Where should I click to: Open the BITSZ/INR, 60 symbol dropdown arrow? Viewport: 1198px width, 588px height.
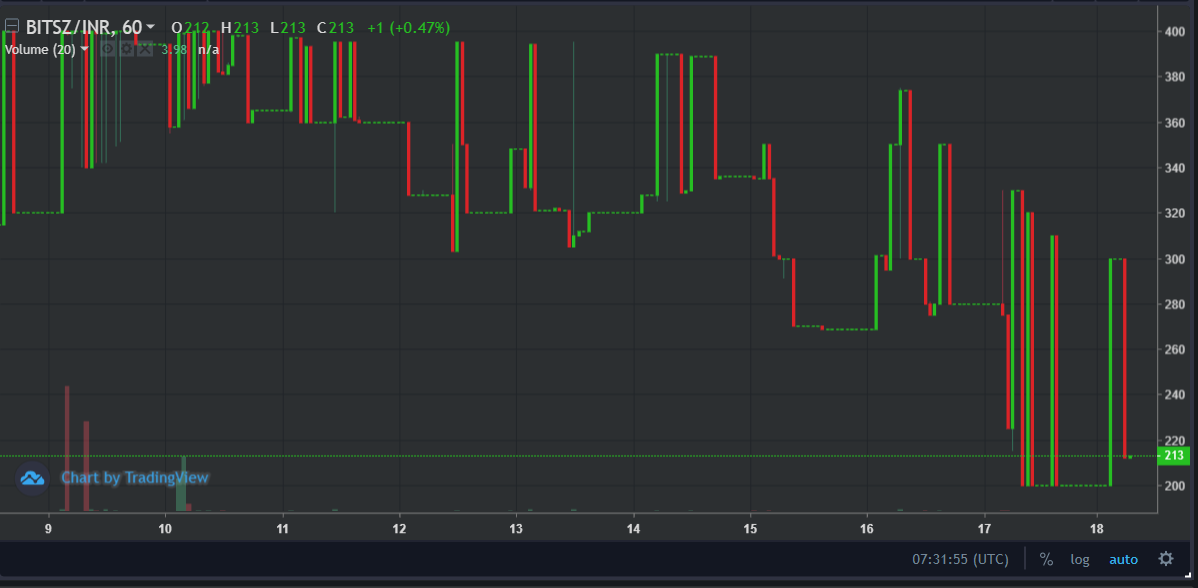pyautogui.click(x=151, y=27)
